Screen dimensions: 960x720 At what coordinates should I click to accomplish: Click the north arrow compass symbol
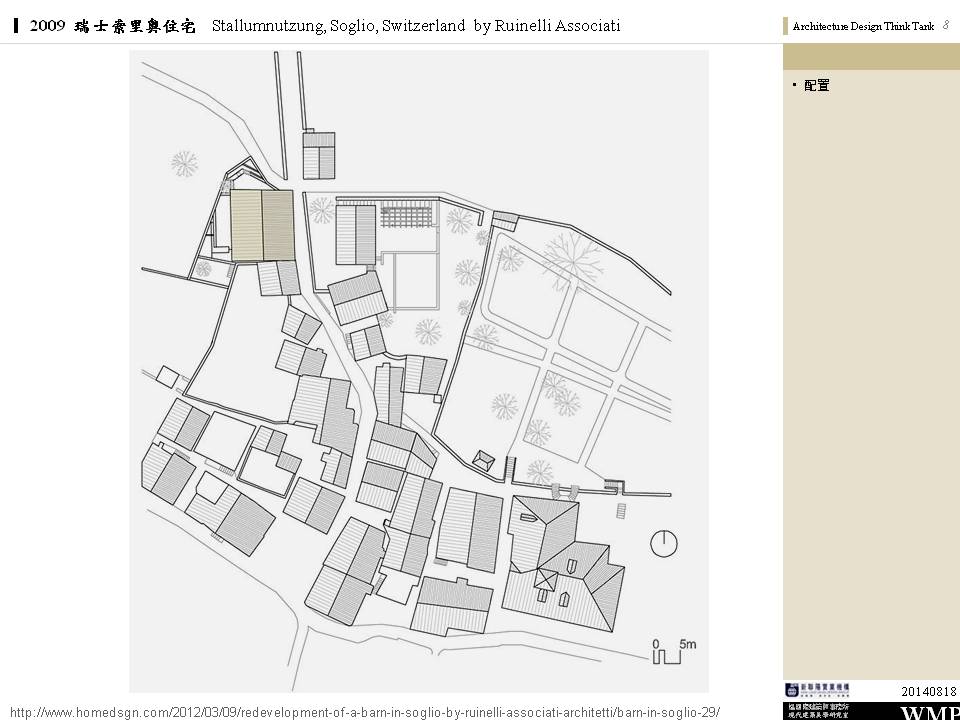point(664,544)
